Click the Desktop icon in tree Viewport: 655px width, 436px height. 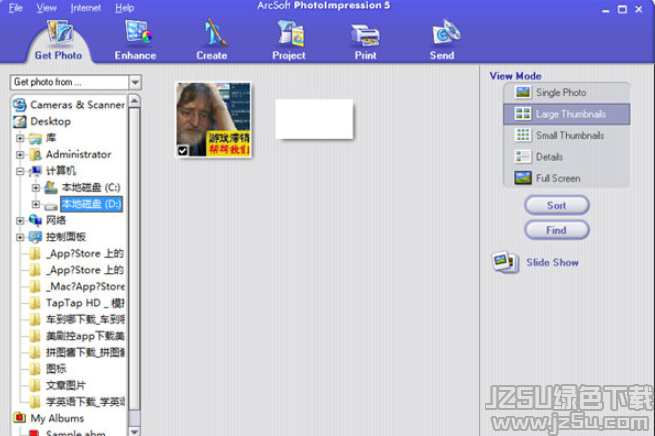pos(20,122)
